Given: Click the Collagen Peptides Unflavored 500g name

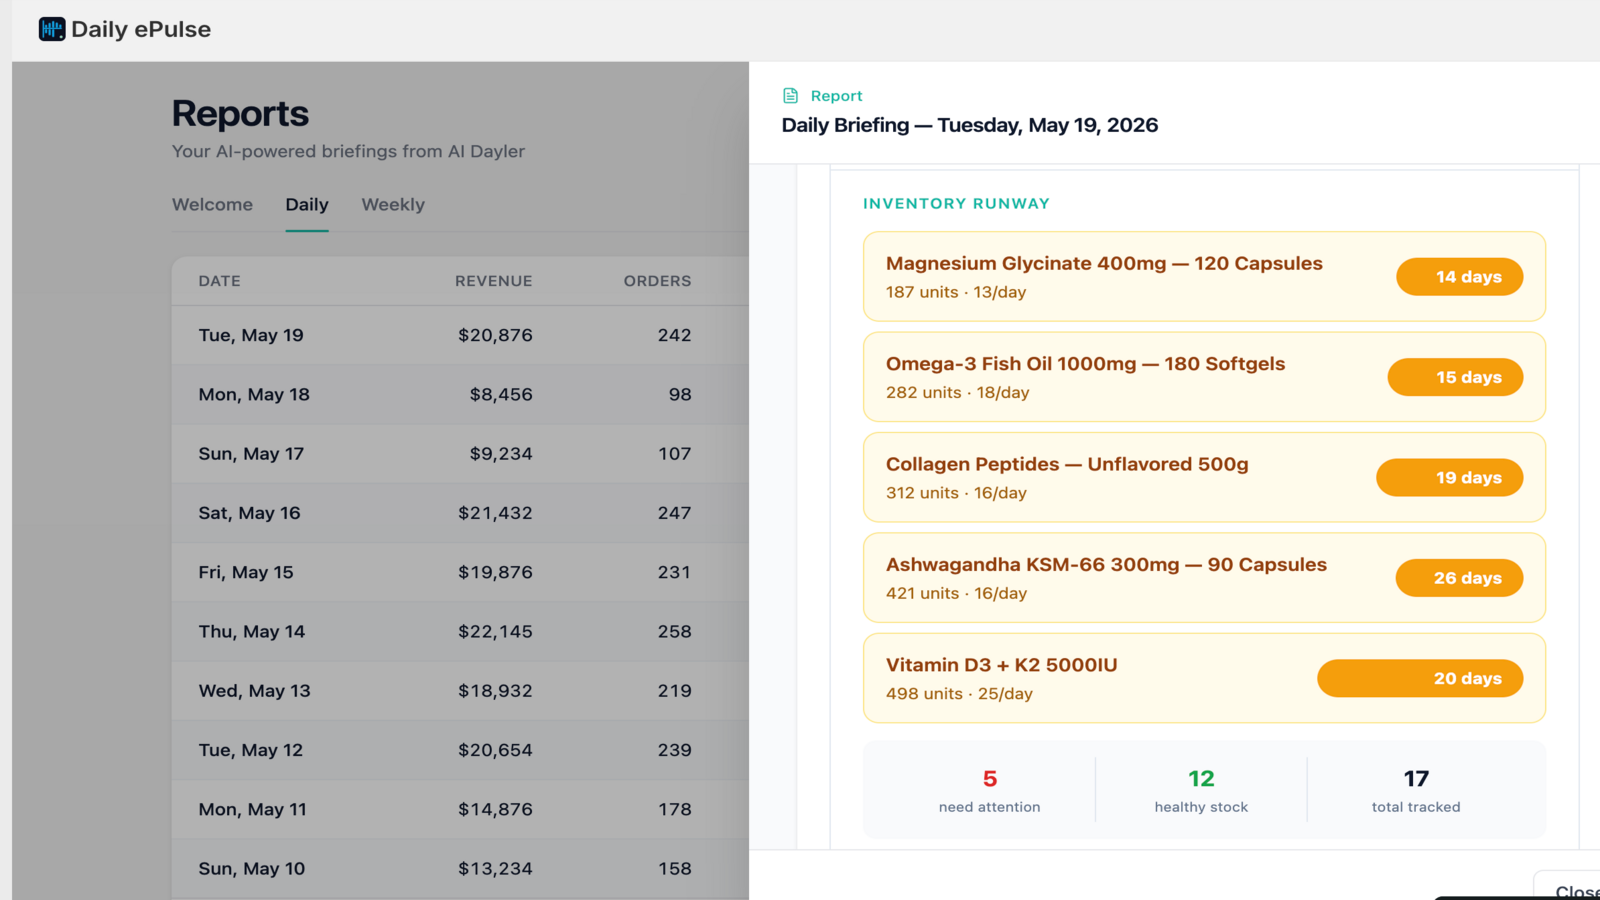Looking at the screenshot, I should click(1067, 464).
